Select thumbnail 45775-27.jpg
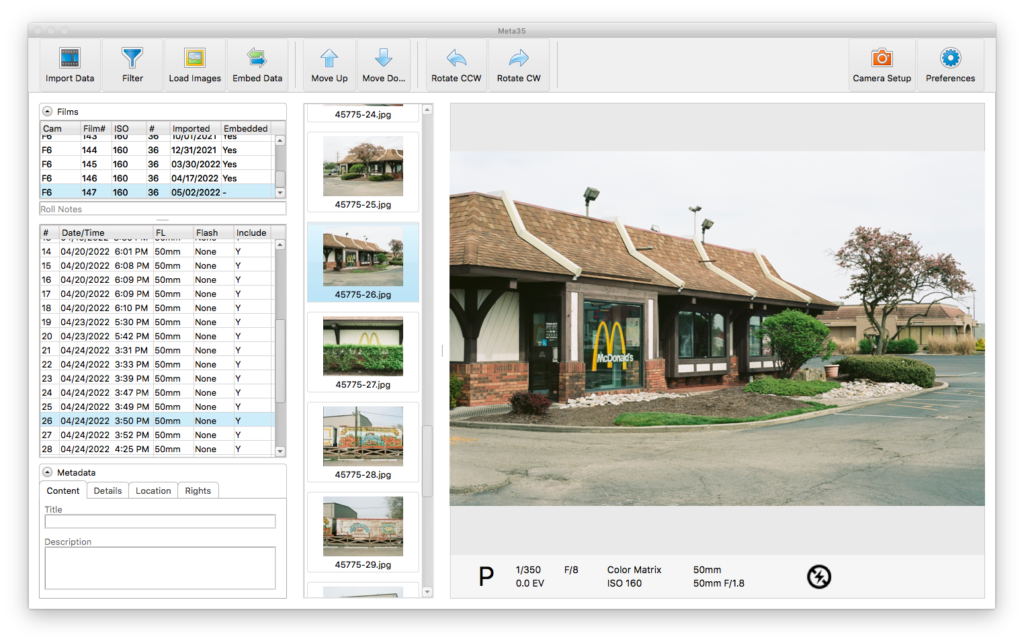1024x643 pixels. [363, 353]
